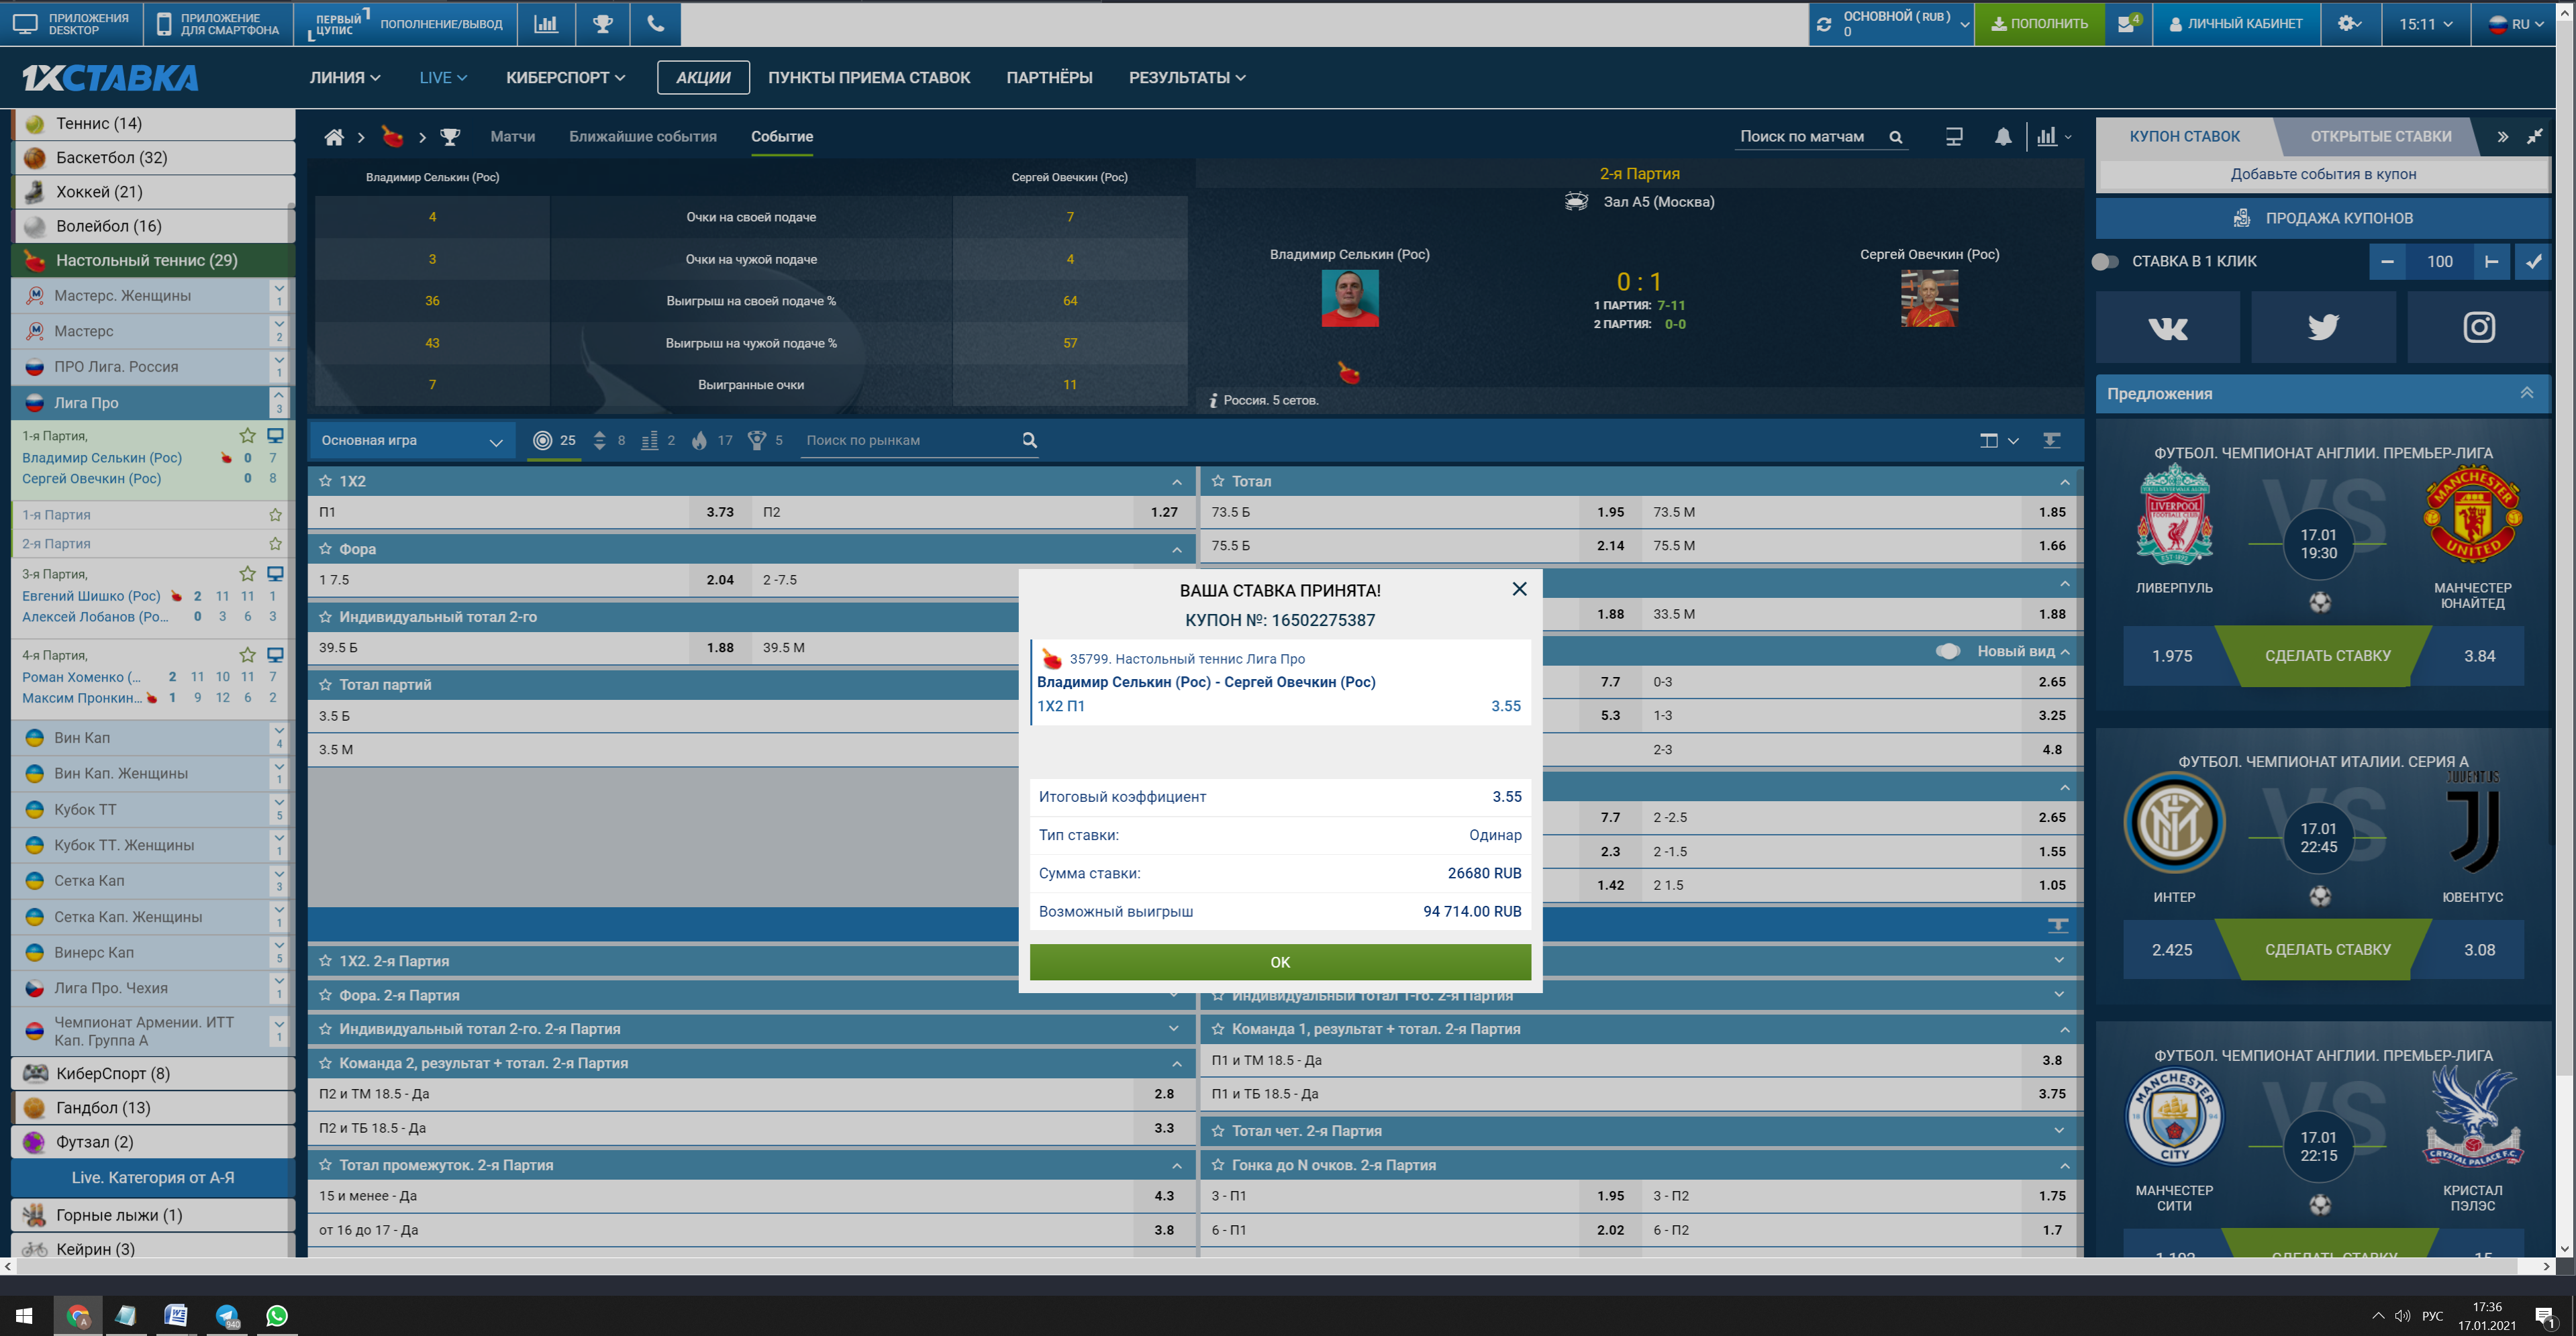The width and height of the screenshot is (2576, 1336).
Task: Click the VK social network icon
Action: click(x=2167, y=327)
